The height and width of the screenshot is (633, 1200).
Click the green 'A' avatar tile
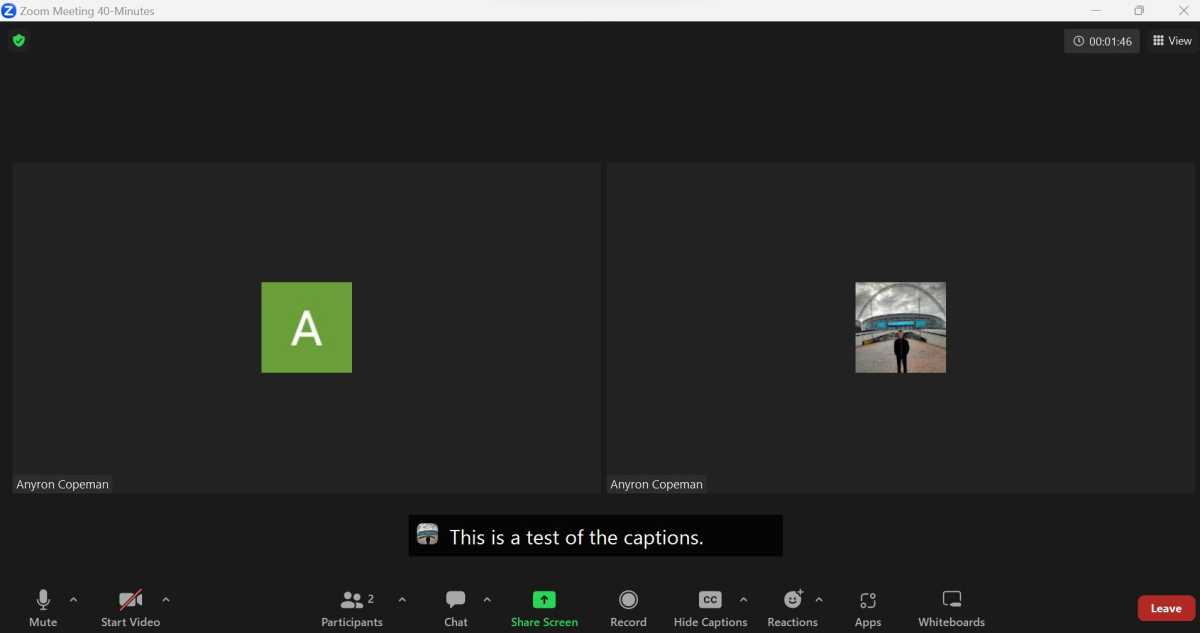306,327
